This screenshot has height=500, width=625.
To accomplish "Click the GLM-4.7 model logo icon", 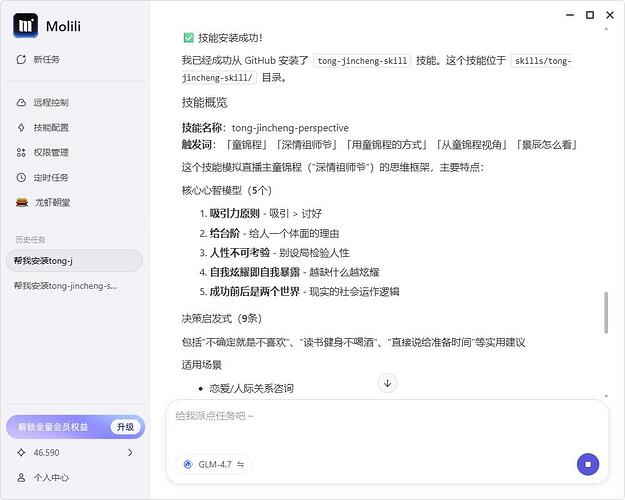I will click(188, 465).
